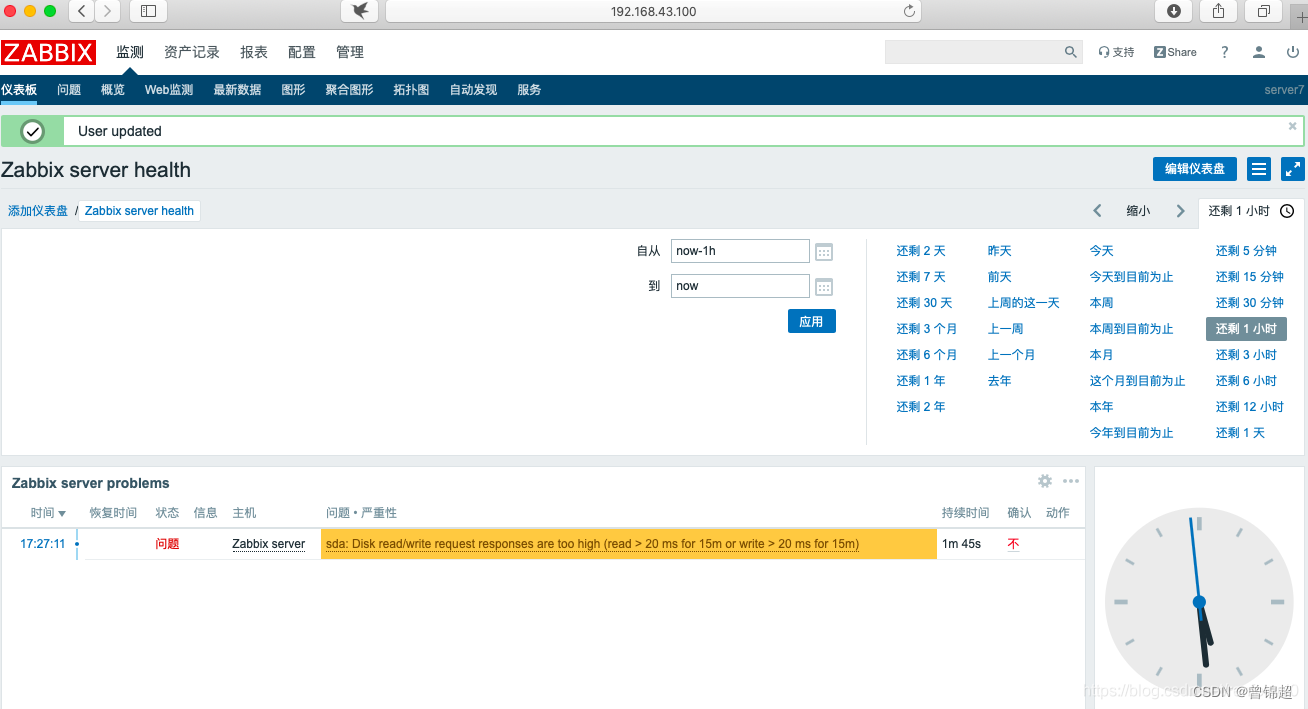Open the 报表 reports menu
This screenshot has height=709, width=1308.
point(254,52)
